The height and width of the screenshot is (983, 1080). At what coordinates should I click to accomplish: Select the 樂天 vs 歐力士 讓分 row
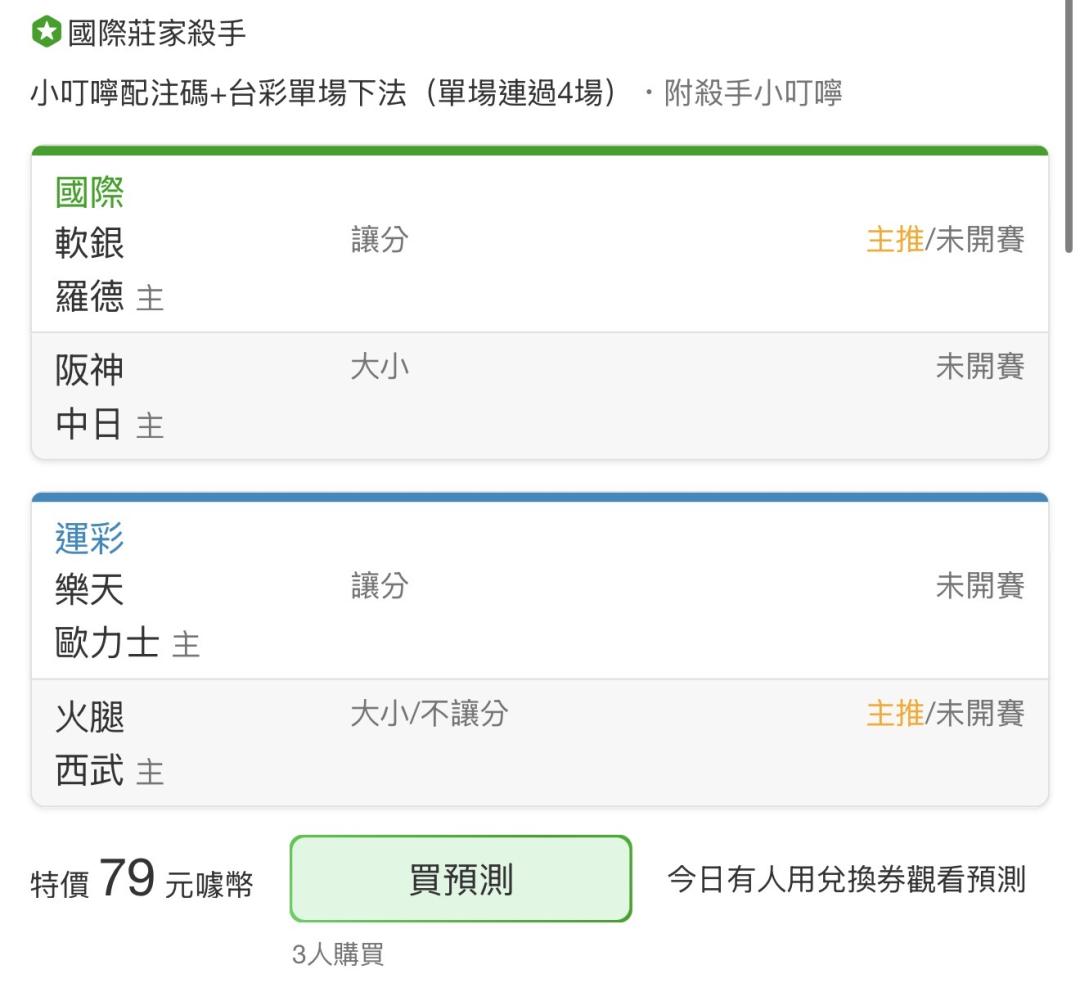click(x=540, y=617)
